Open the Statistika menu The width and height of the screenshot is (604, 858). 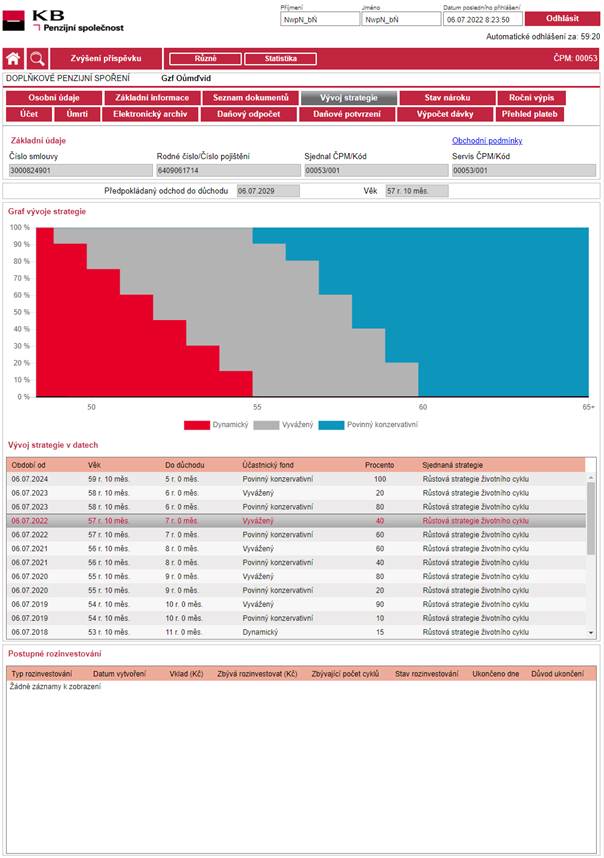pyautogui.click(x=280, y=59)
